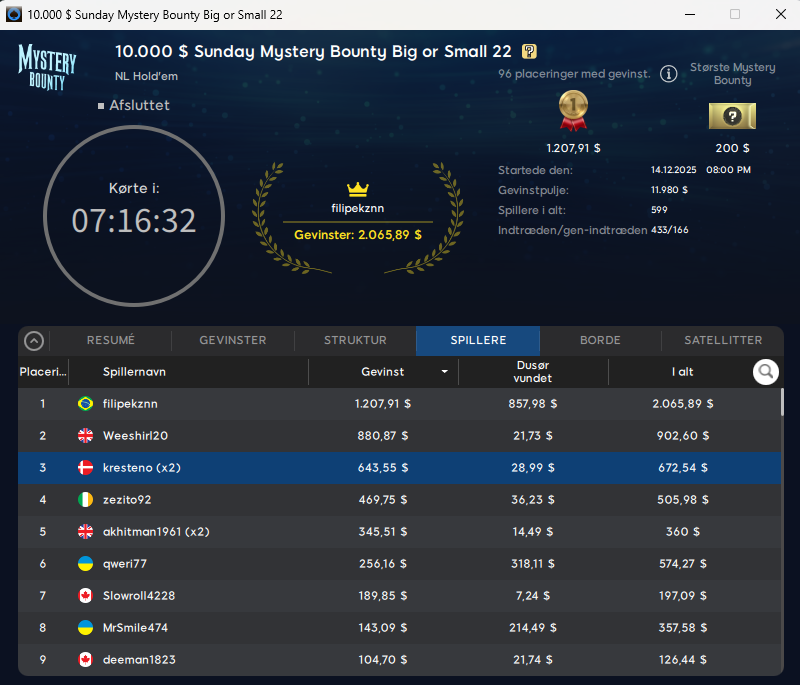Click the question mark icon beside tournament title
The width and height of the screenshot is (800, 685).
pyautogui.click(x=530, y=51)
